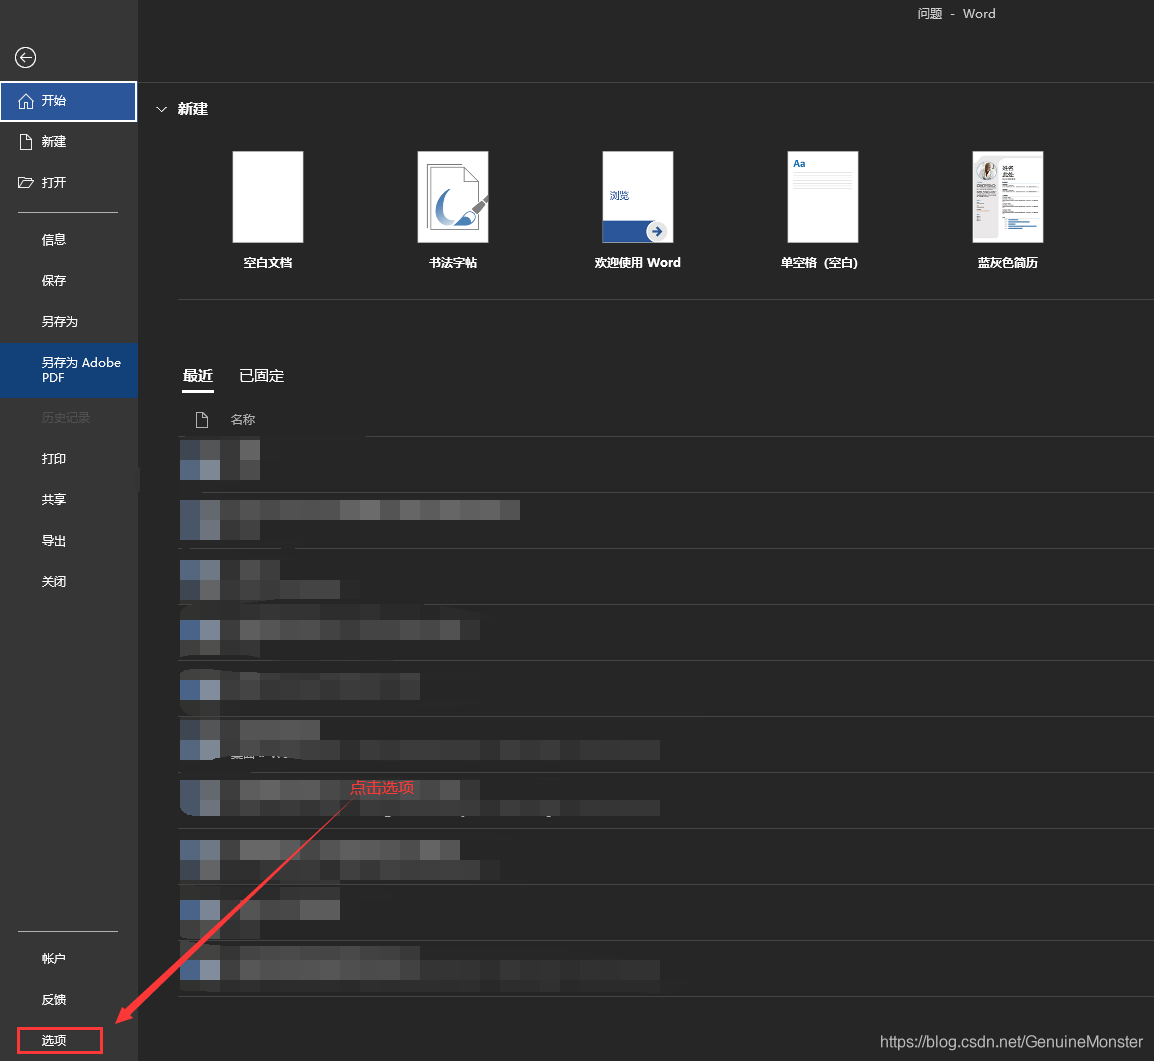This screenshot has width=1154, height=1061.
Task: Open the 反馈 page
Action: (68, 999)
